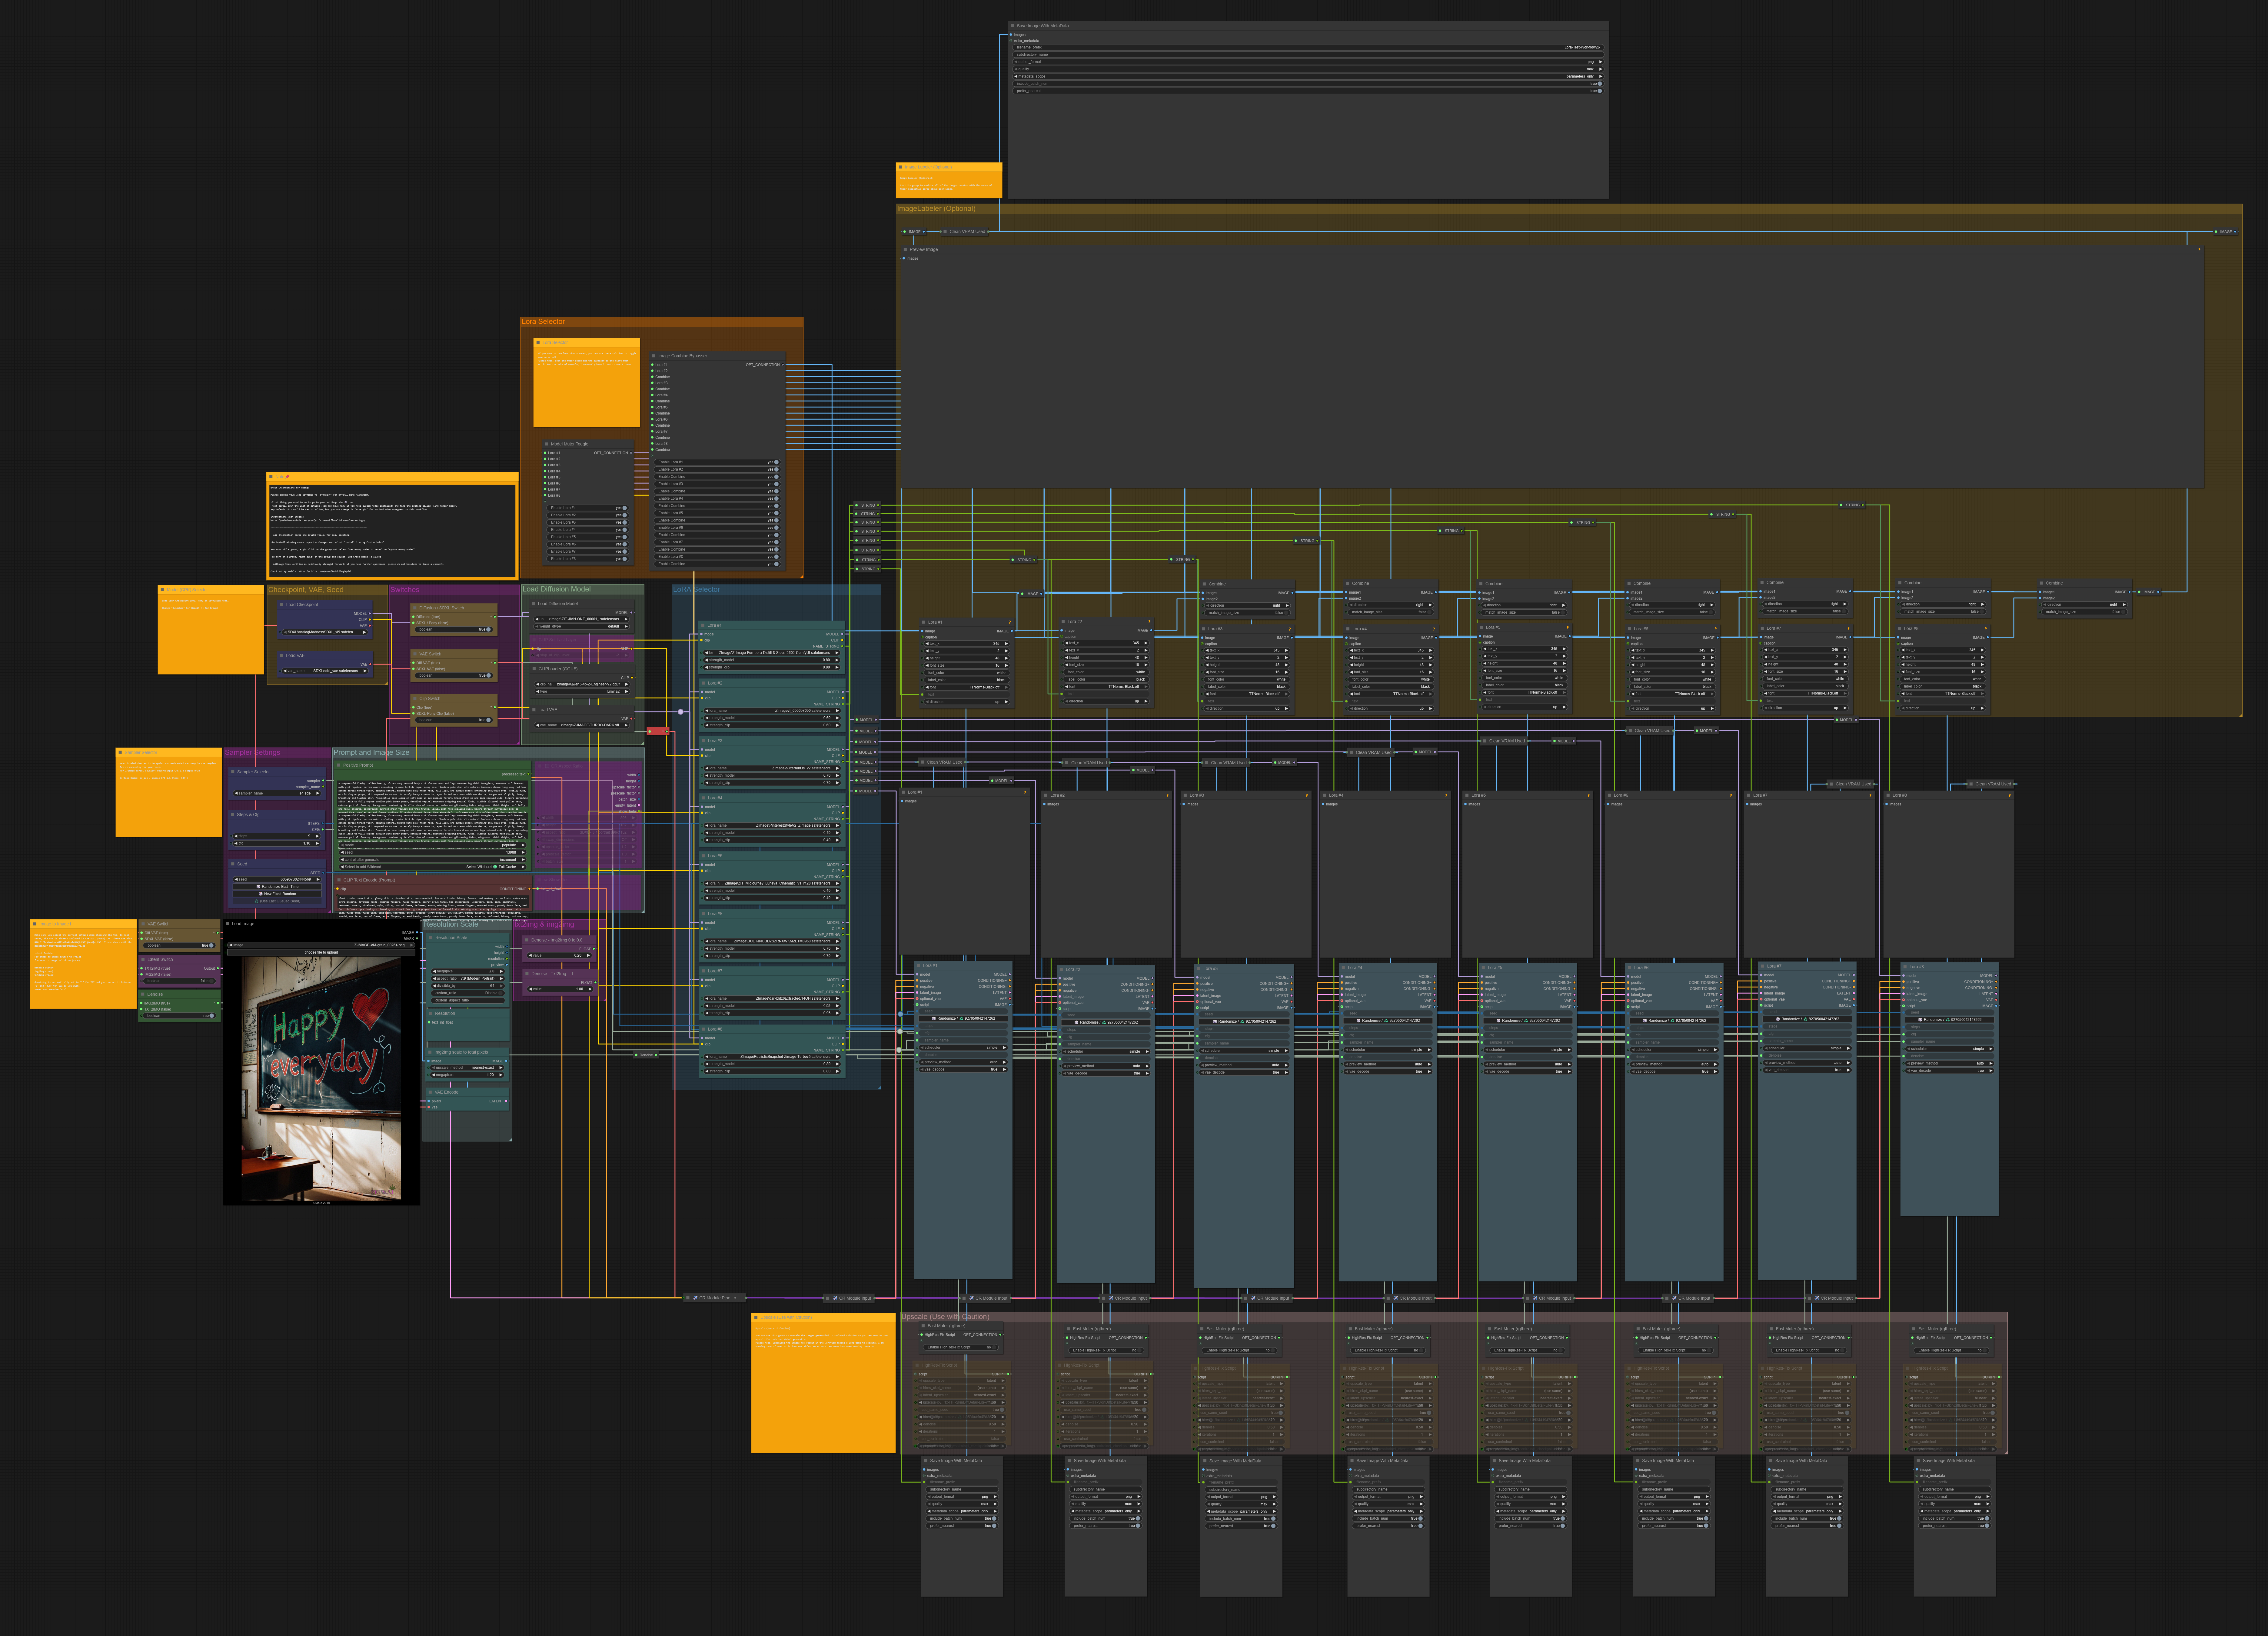Collapse the CLIPLoader (GGUF) node
2268x1636 pixels.
click(534, 669)
